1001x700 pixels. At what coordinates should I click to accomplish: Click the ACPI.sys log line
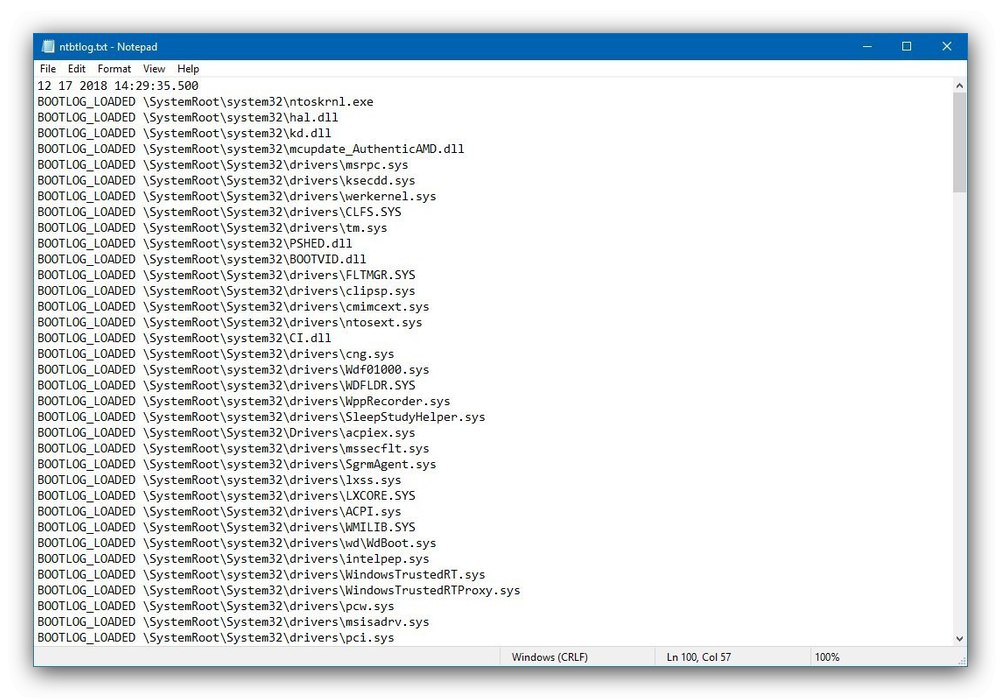220,511
